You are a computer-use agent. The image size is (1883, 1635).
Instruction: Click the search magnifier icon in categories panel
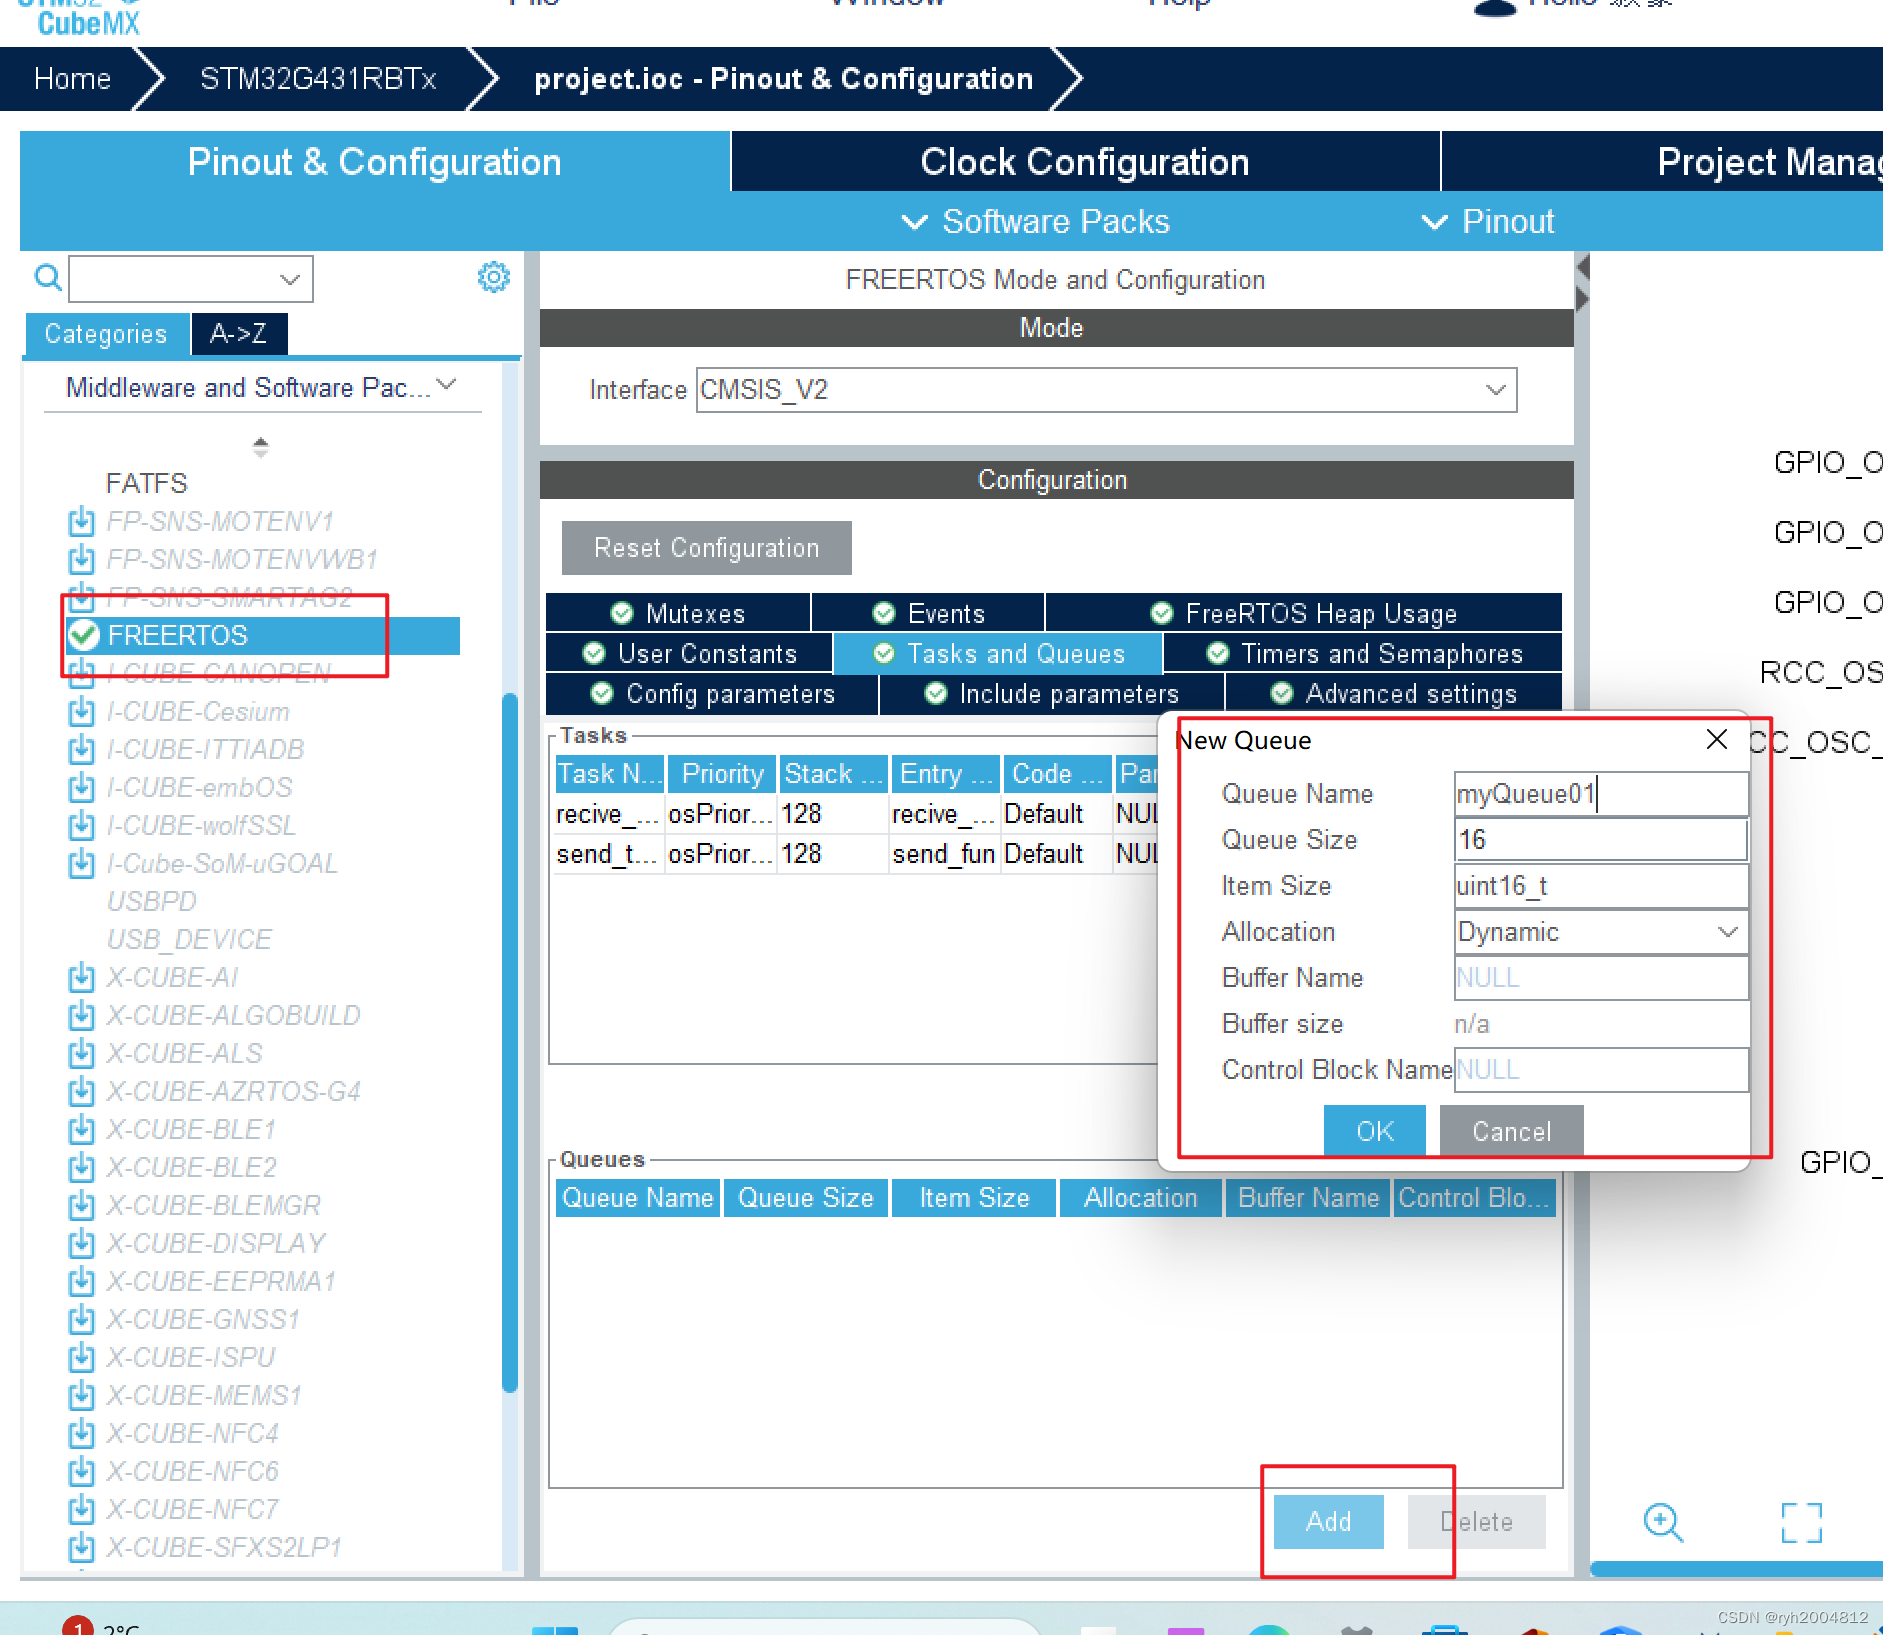coord(48,277)
